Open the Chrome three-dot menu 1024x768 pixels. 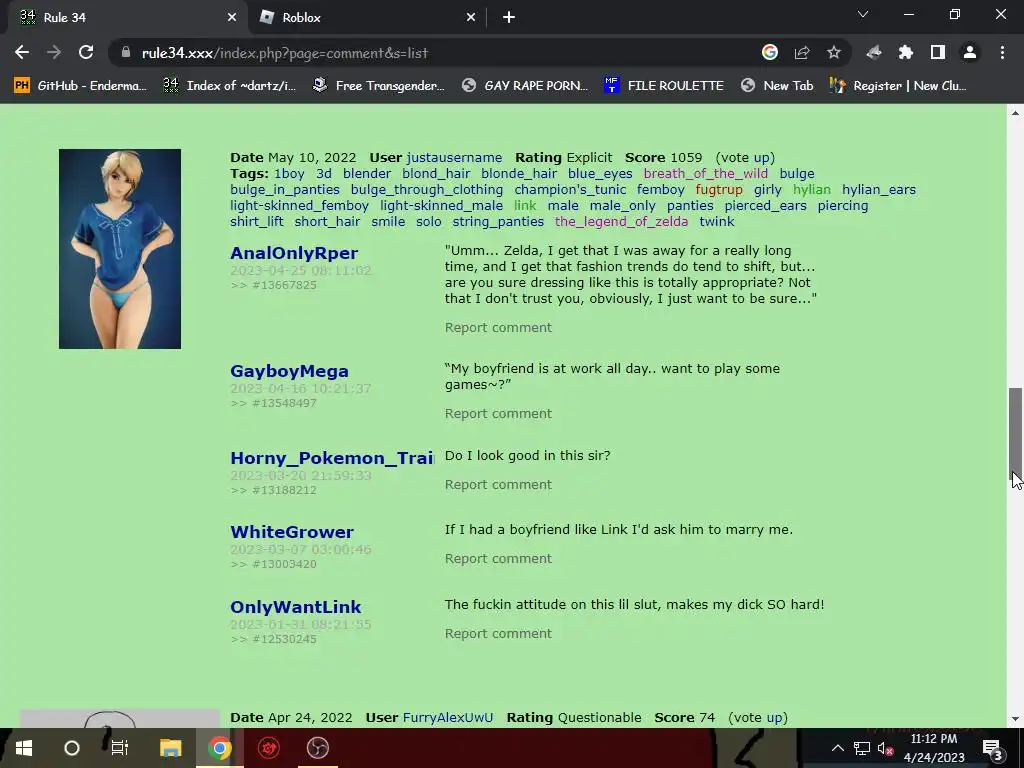[x=1002, y=52]
